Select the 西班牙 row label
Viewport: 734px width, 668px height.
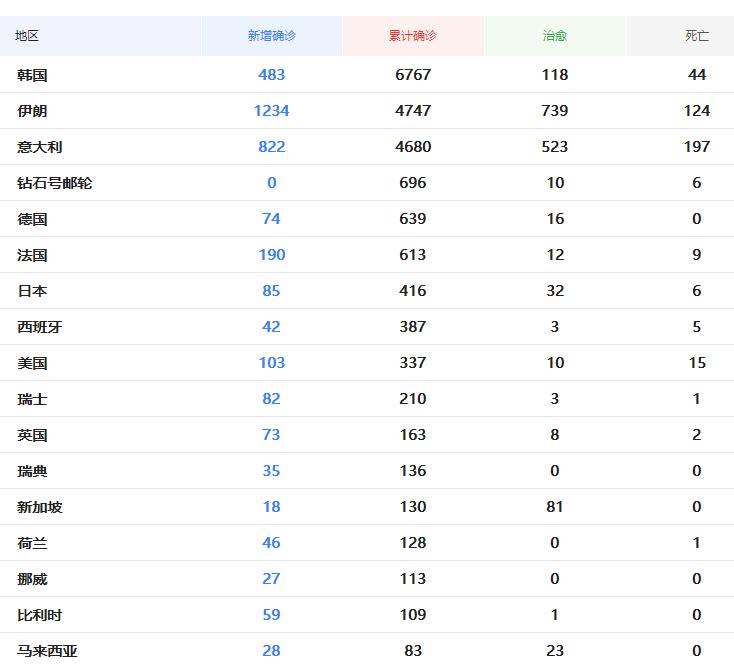[40, 327]
